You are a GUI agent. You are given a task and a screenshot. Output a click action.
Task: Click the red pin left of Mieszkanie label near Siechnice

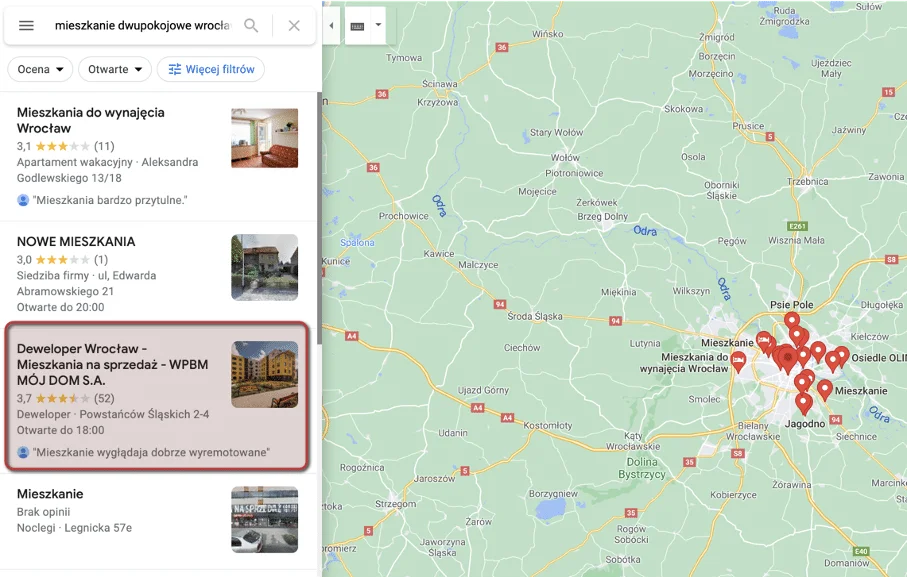point(825,390)
